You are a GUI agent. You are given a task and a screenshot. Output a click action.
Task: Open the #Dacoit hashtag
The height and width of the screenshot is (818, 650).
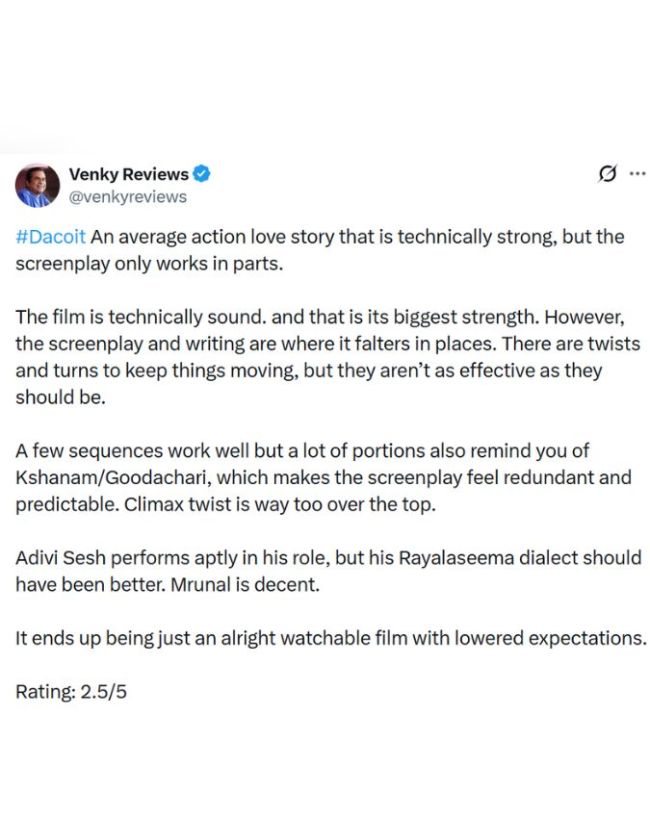click(44, 240)
